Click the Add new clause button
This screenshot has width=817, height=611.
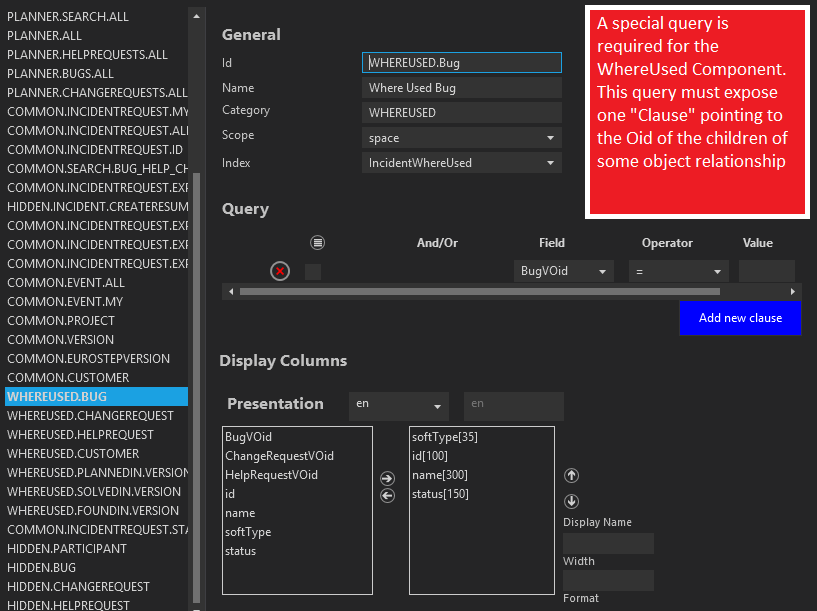click(740, 318)
